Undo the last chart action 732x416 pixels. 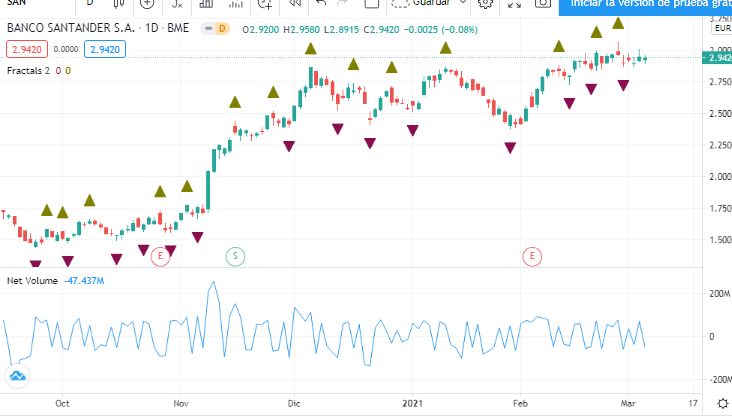[x=321, y=4]
